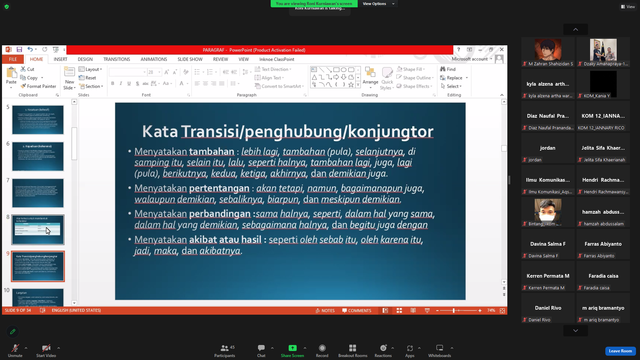Open the font size combo box
Screen dimensions: 640x360
[x=154, y=72]
